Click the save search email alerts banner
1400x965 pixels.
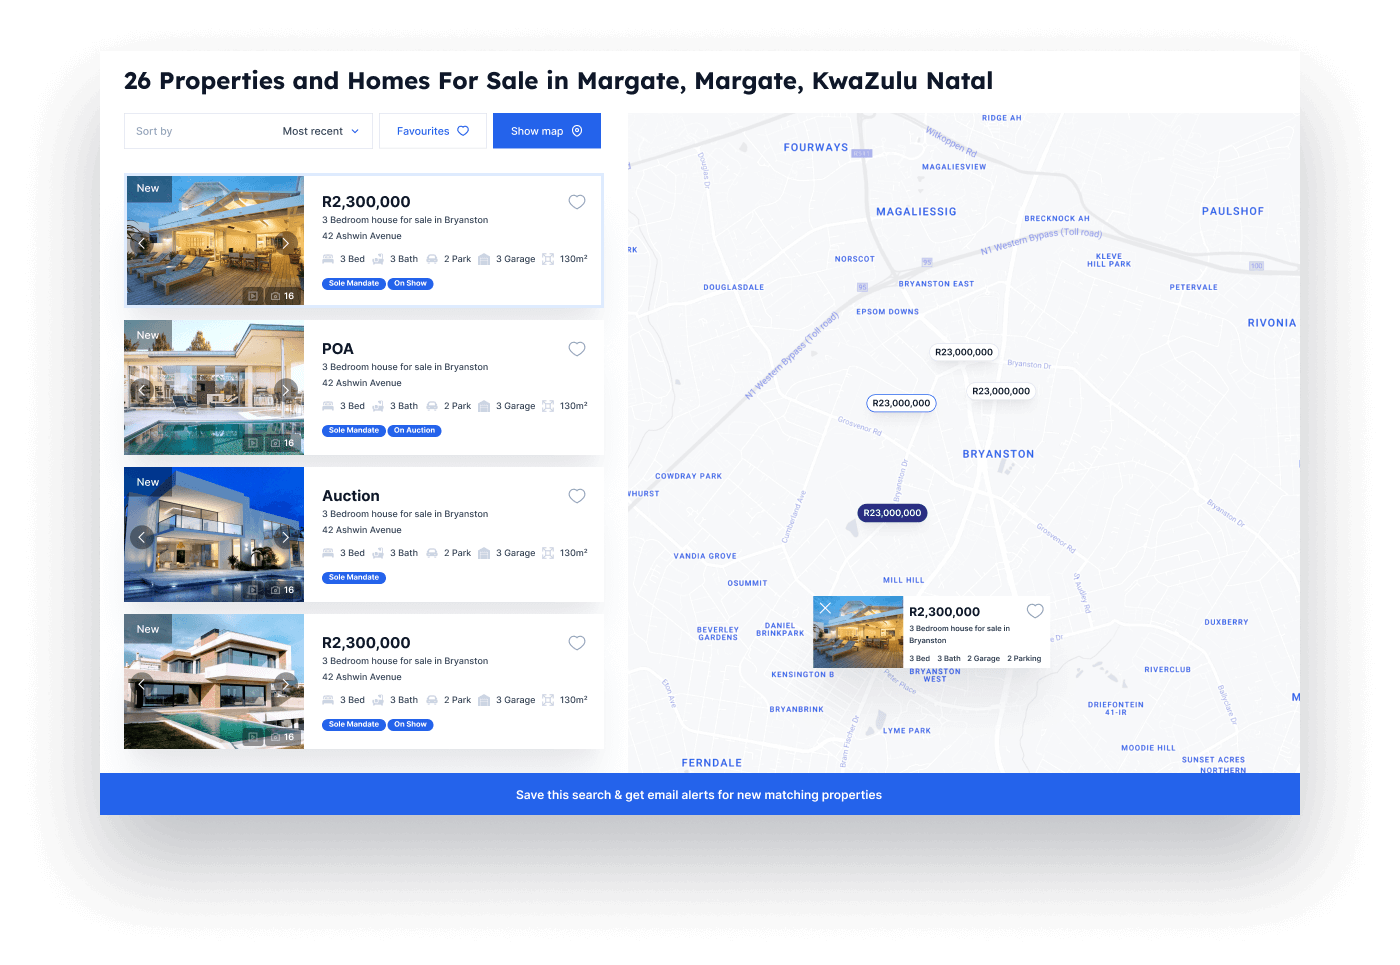[699, 794]
